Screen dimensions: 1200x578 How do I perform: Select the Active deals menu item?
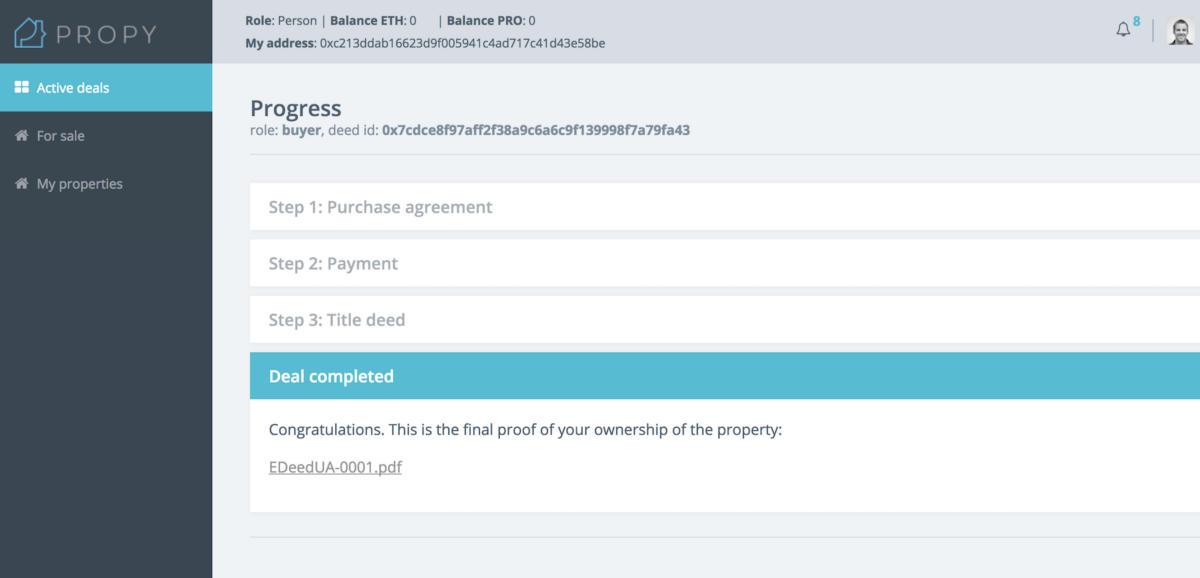73,88
